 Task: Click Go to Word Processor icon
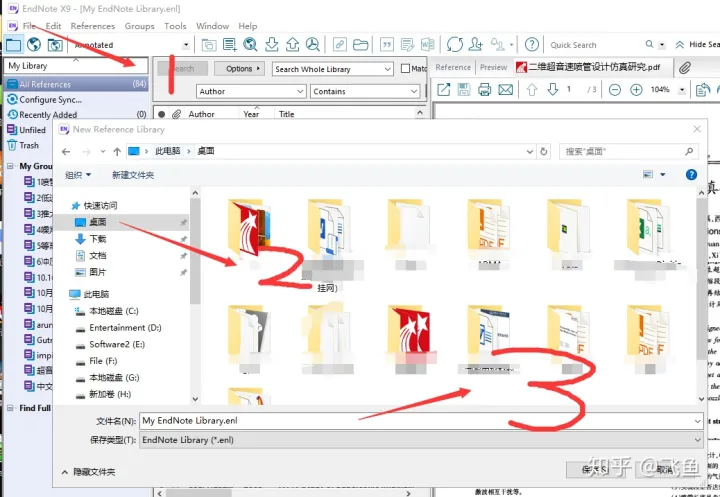click(x=427, y=45)
